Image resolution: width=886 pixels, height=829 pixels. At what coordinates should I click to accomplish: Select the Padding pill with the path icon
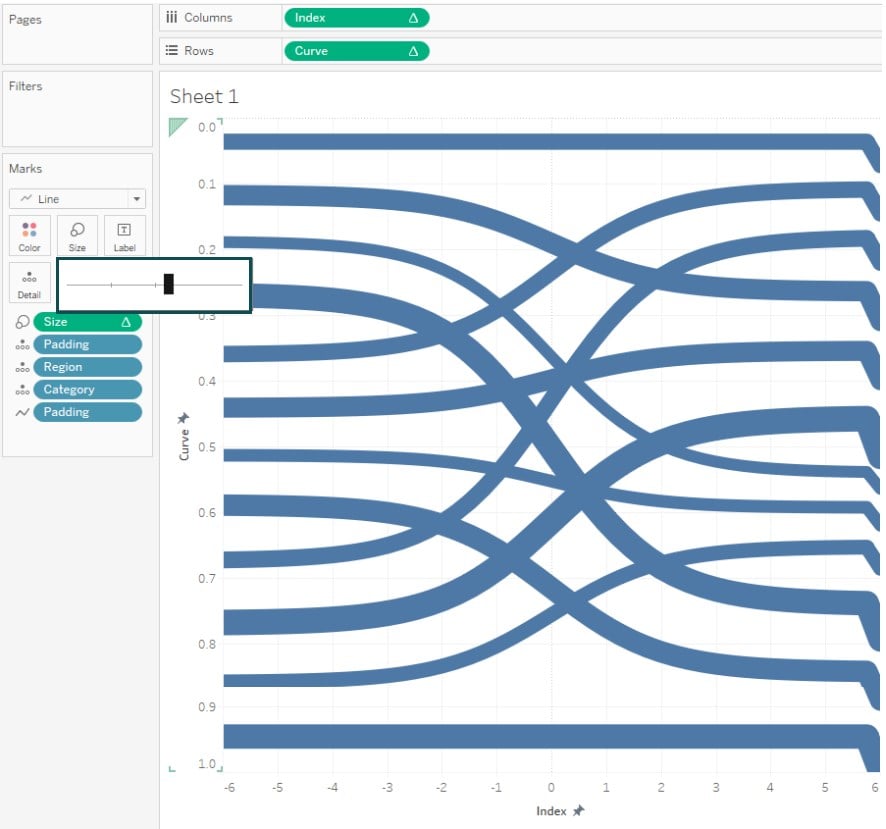[88, 413]
